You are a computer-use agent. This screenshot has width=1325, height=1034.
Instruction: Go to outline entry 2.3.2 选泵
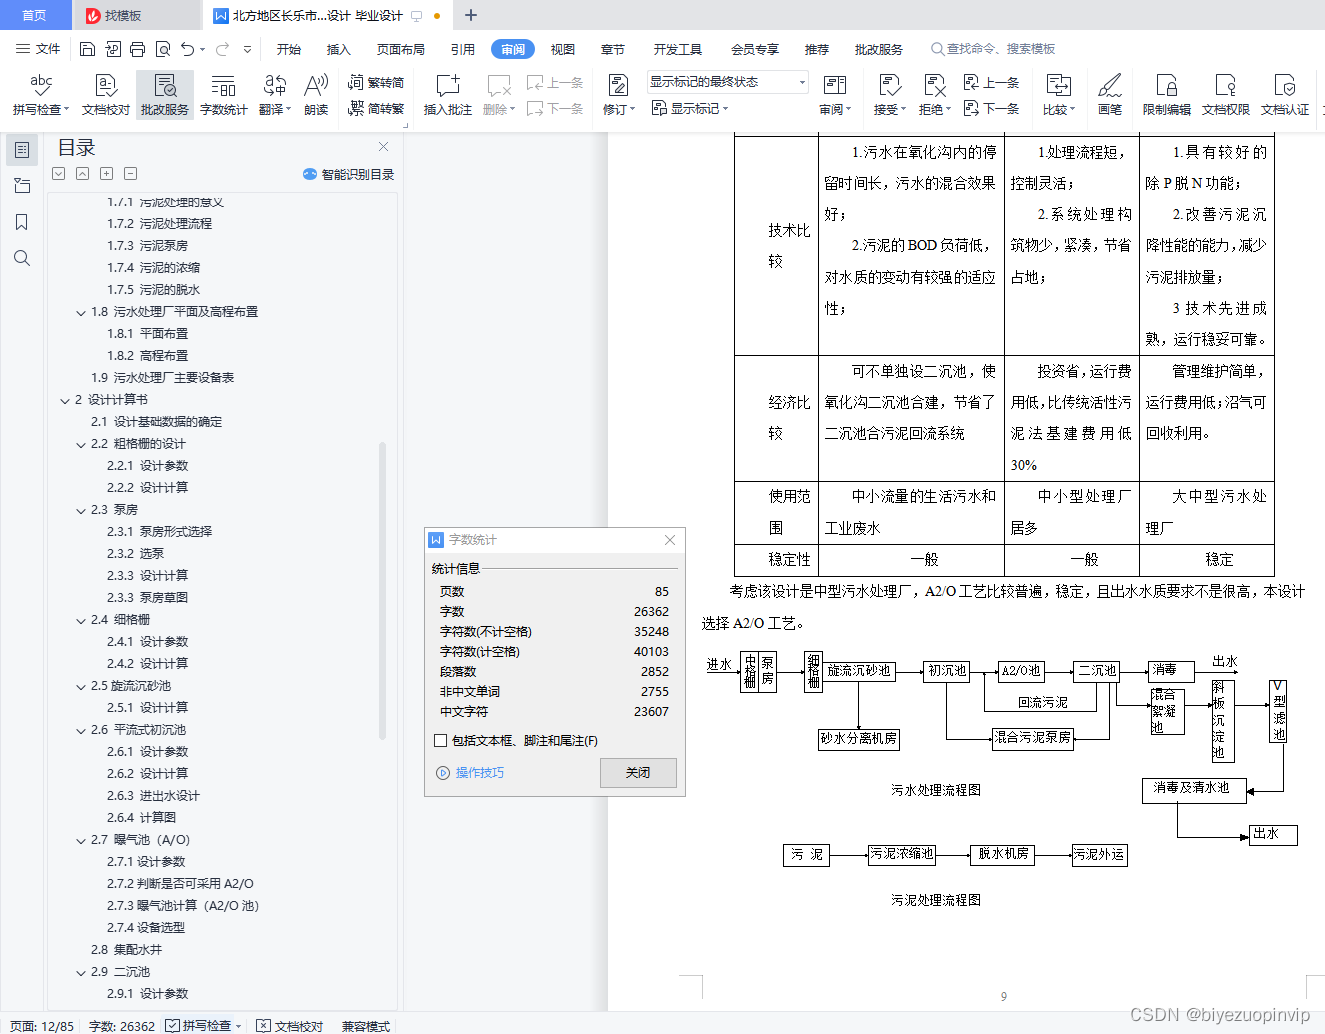click(136, 553)
